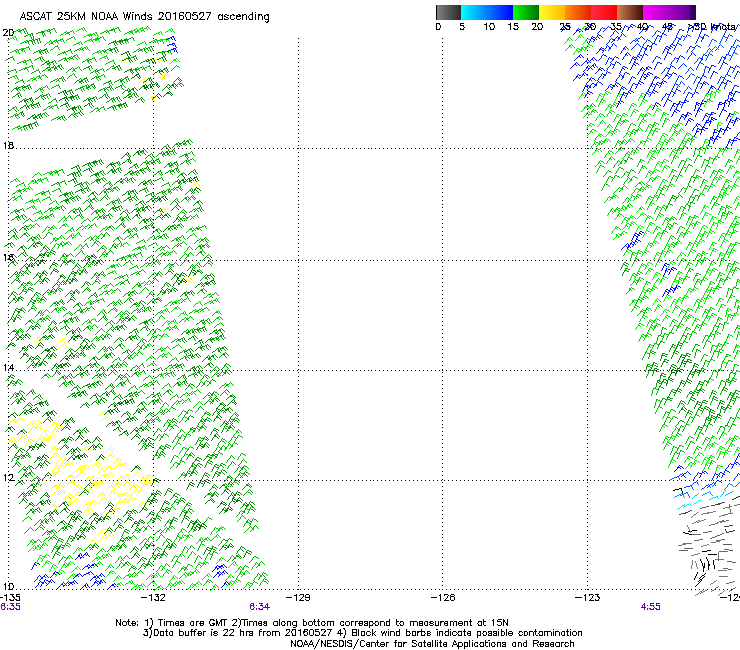Click longitude label -123
This screenshot has width=740, height=650.
[587, 598]
